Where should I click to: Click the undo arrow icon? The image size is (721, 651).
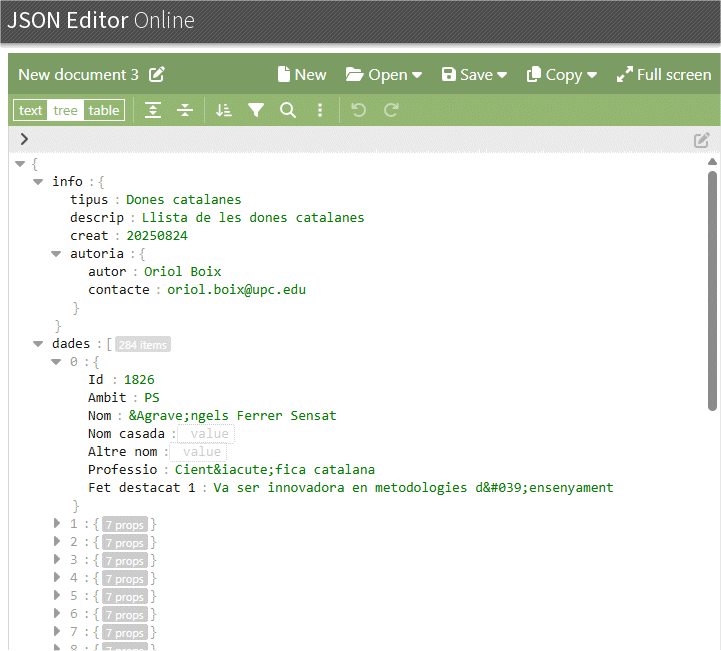pyautogui.click(x=358, y=110)
